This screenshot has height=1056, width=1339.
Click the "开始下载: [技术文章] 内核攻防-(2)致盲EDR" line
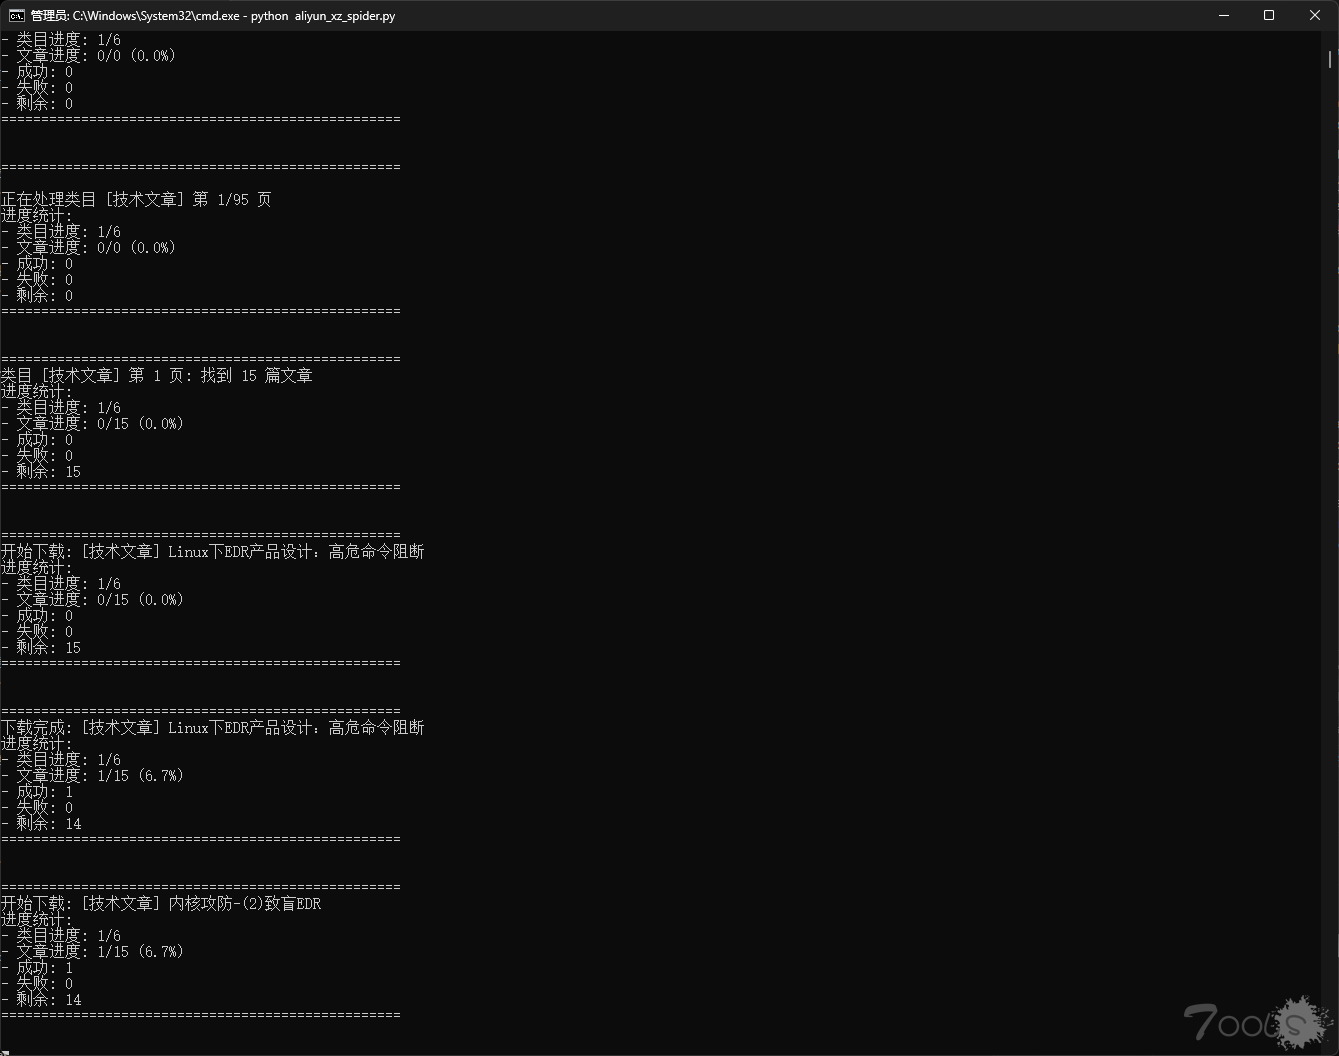tap(161, 904)
